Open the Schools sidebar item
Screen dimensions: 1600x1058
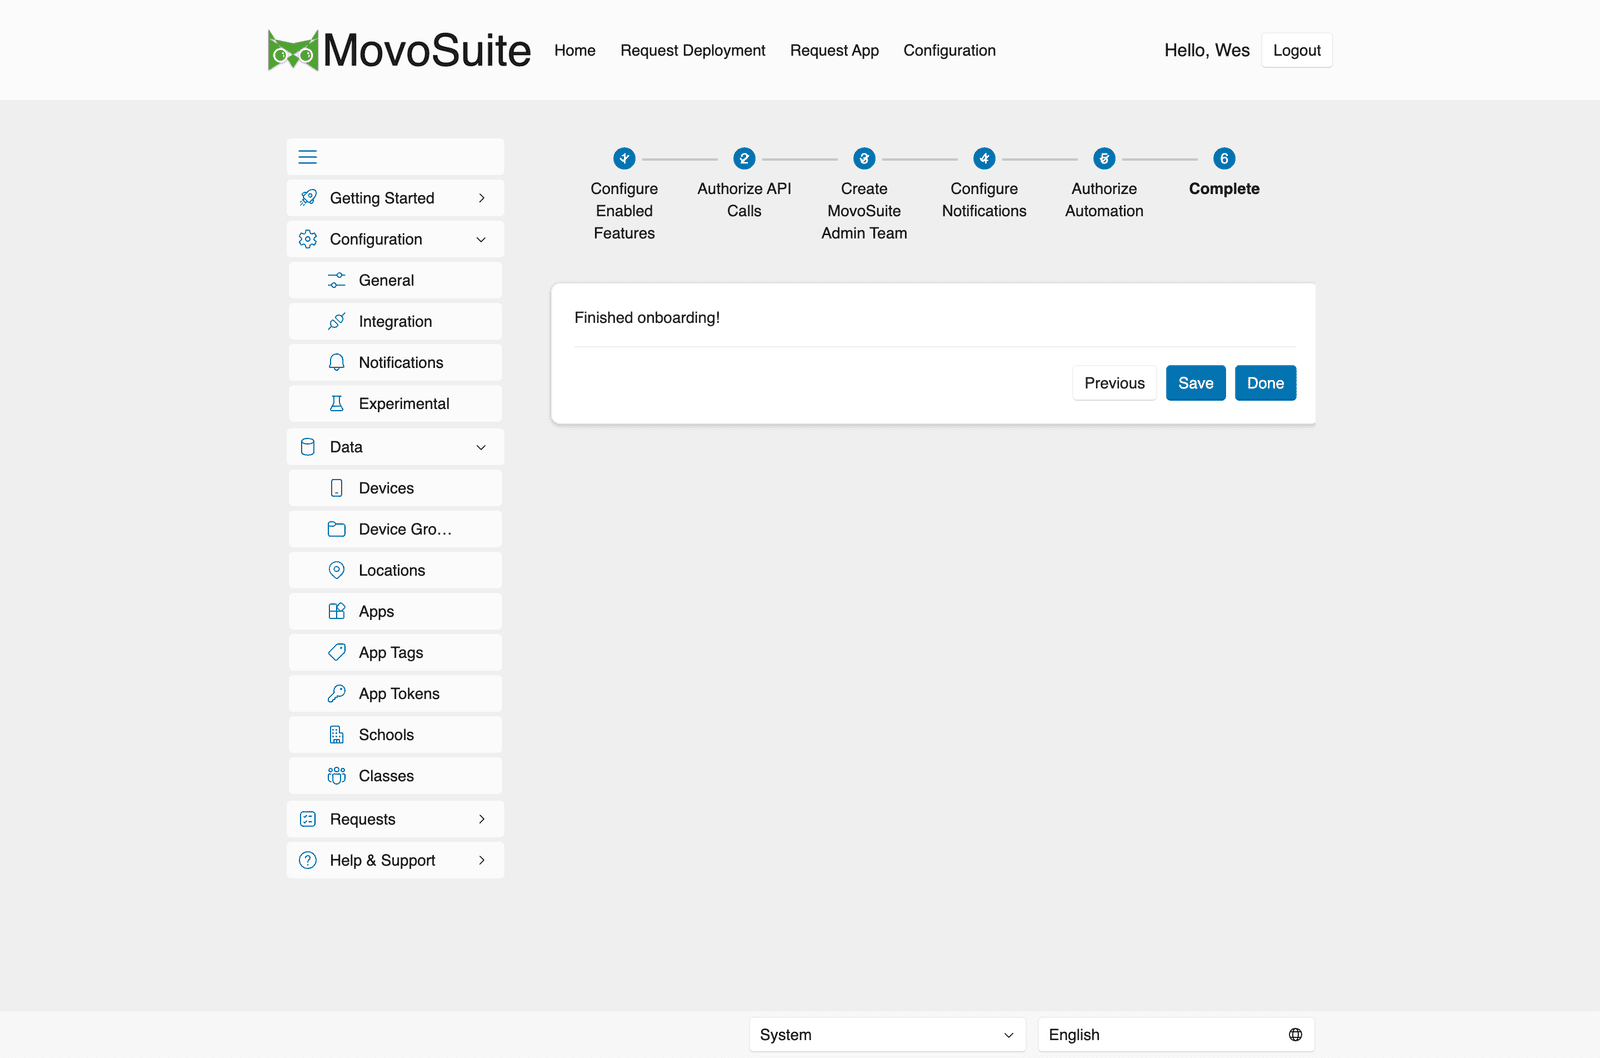pos(395,735)
